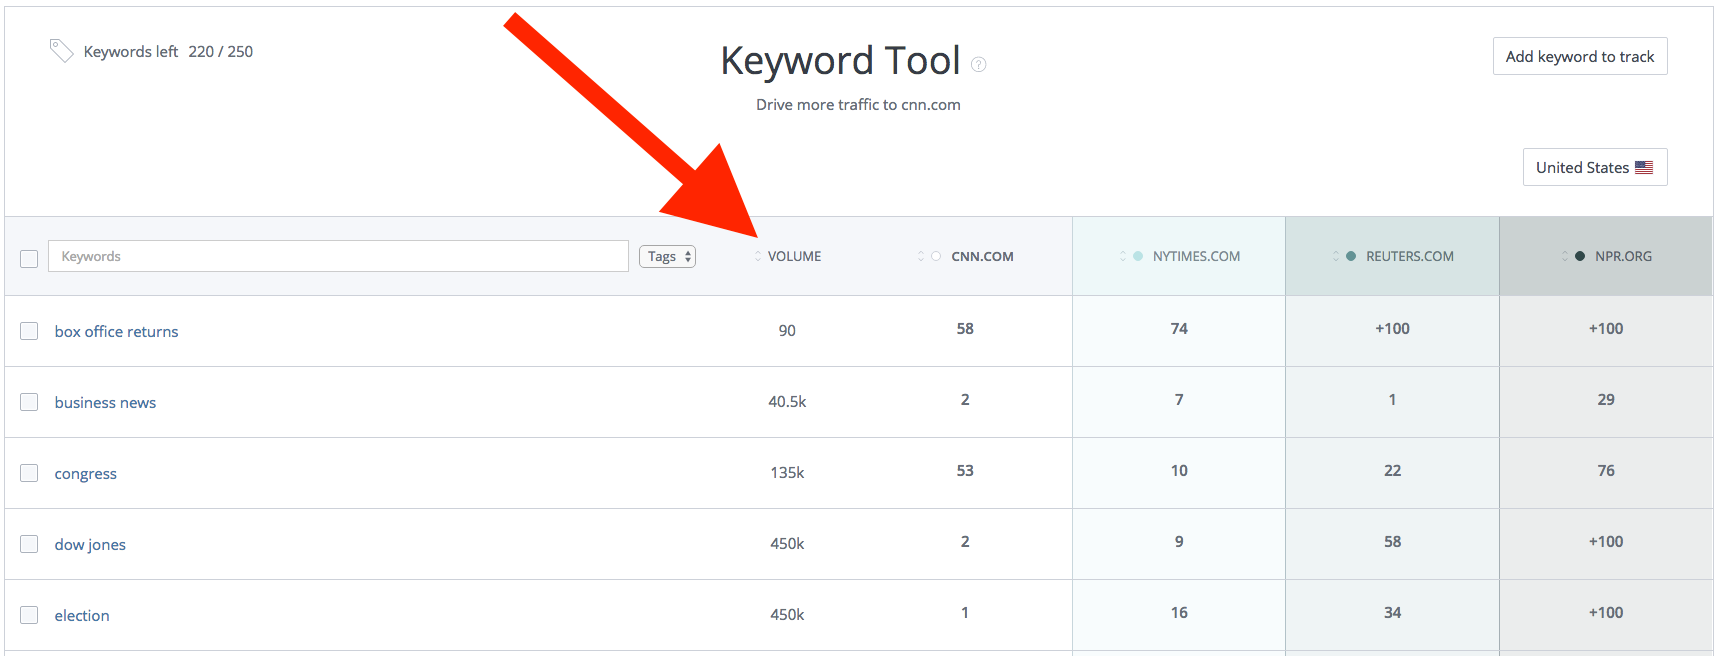Click Reuters rank 1 for business news
Image resolution: width=1719 pixels, height=656 pixels.
pos(1392,399)
